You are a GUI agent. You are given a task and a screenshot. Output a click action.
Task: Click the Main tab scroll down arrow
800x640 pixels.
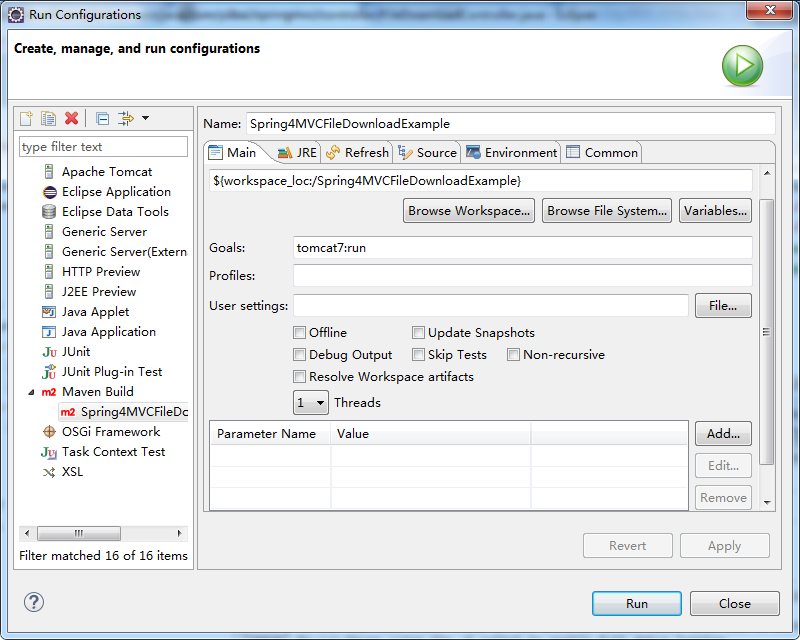[x=767, y=503]
